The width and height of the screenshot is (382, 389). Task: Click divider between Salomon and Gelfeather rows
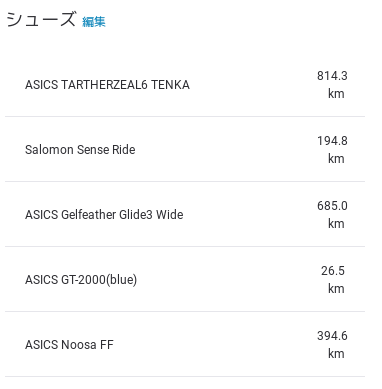pos(185,182)
